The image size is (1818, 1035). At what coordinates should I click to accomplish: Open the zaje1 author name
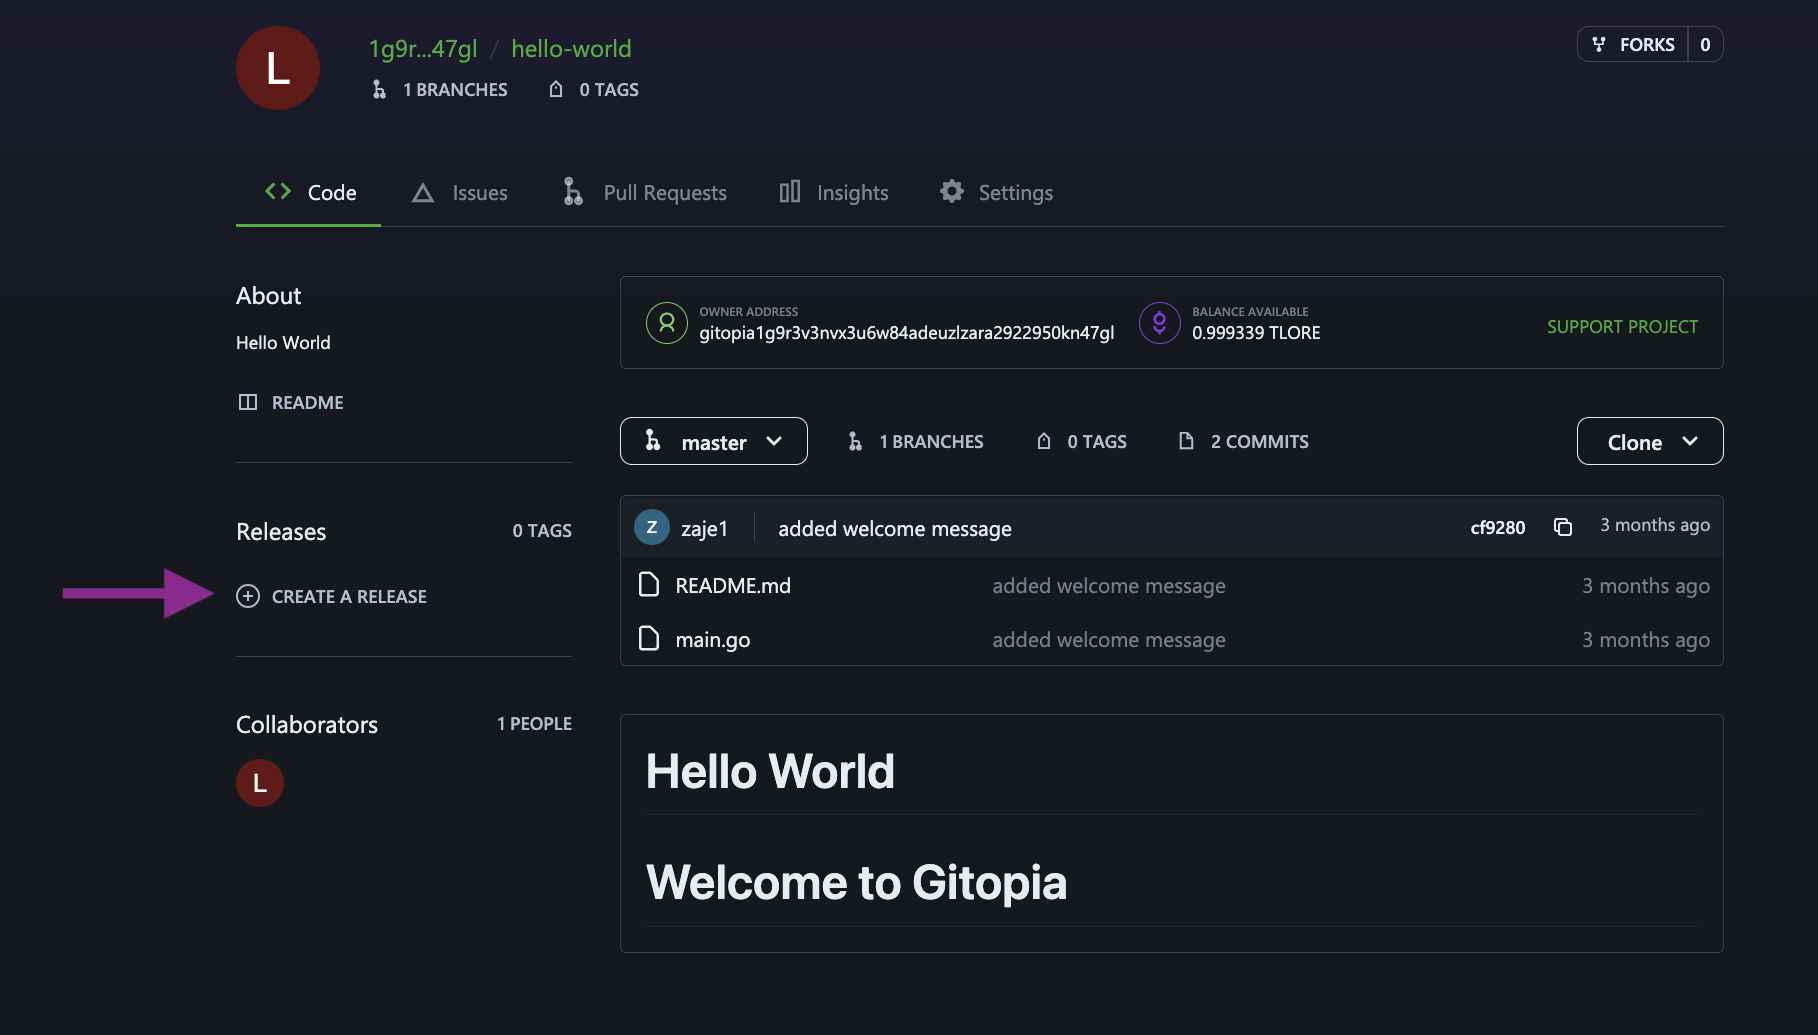(705, 528)
